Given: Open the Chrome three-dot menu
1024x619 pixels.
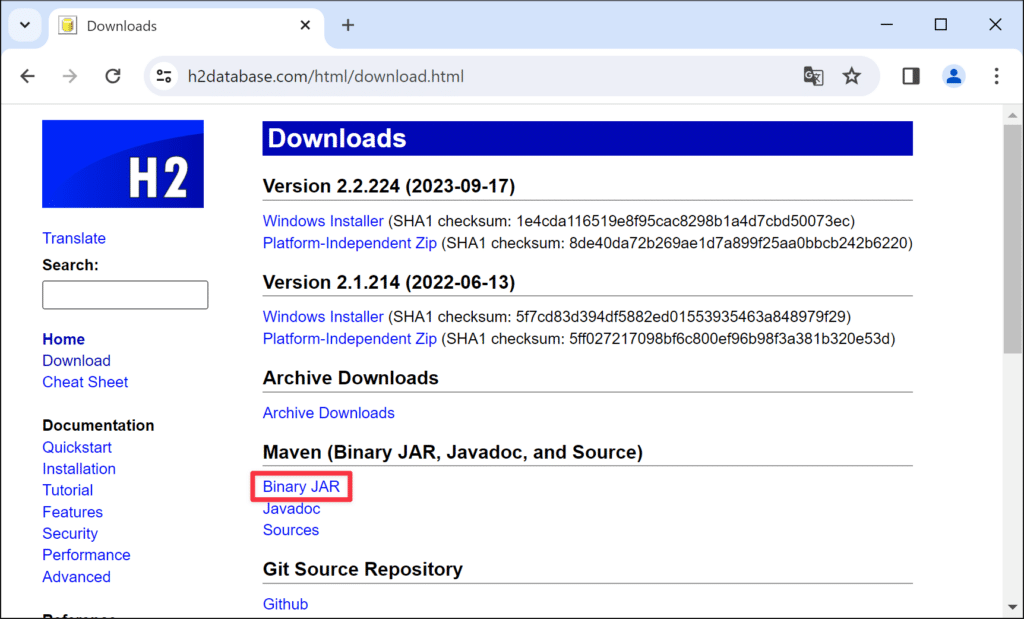Looking at the screenshot, I should (x=996, y=76).
